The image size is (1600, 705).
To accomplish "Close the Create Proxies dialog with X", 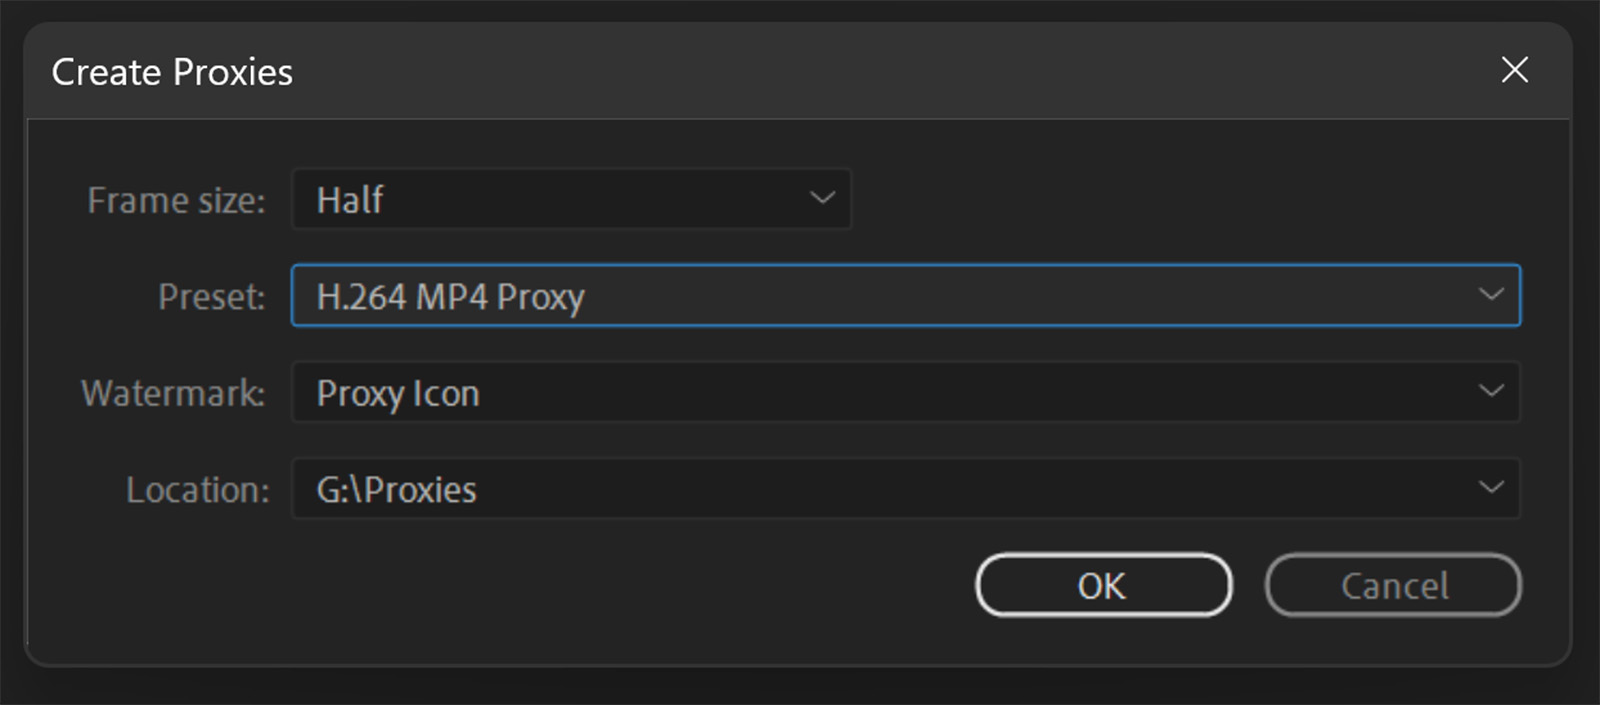I will (1514, 70).
